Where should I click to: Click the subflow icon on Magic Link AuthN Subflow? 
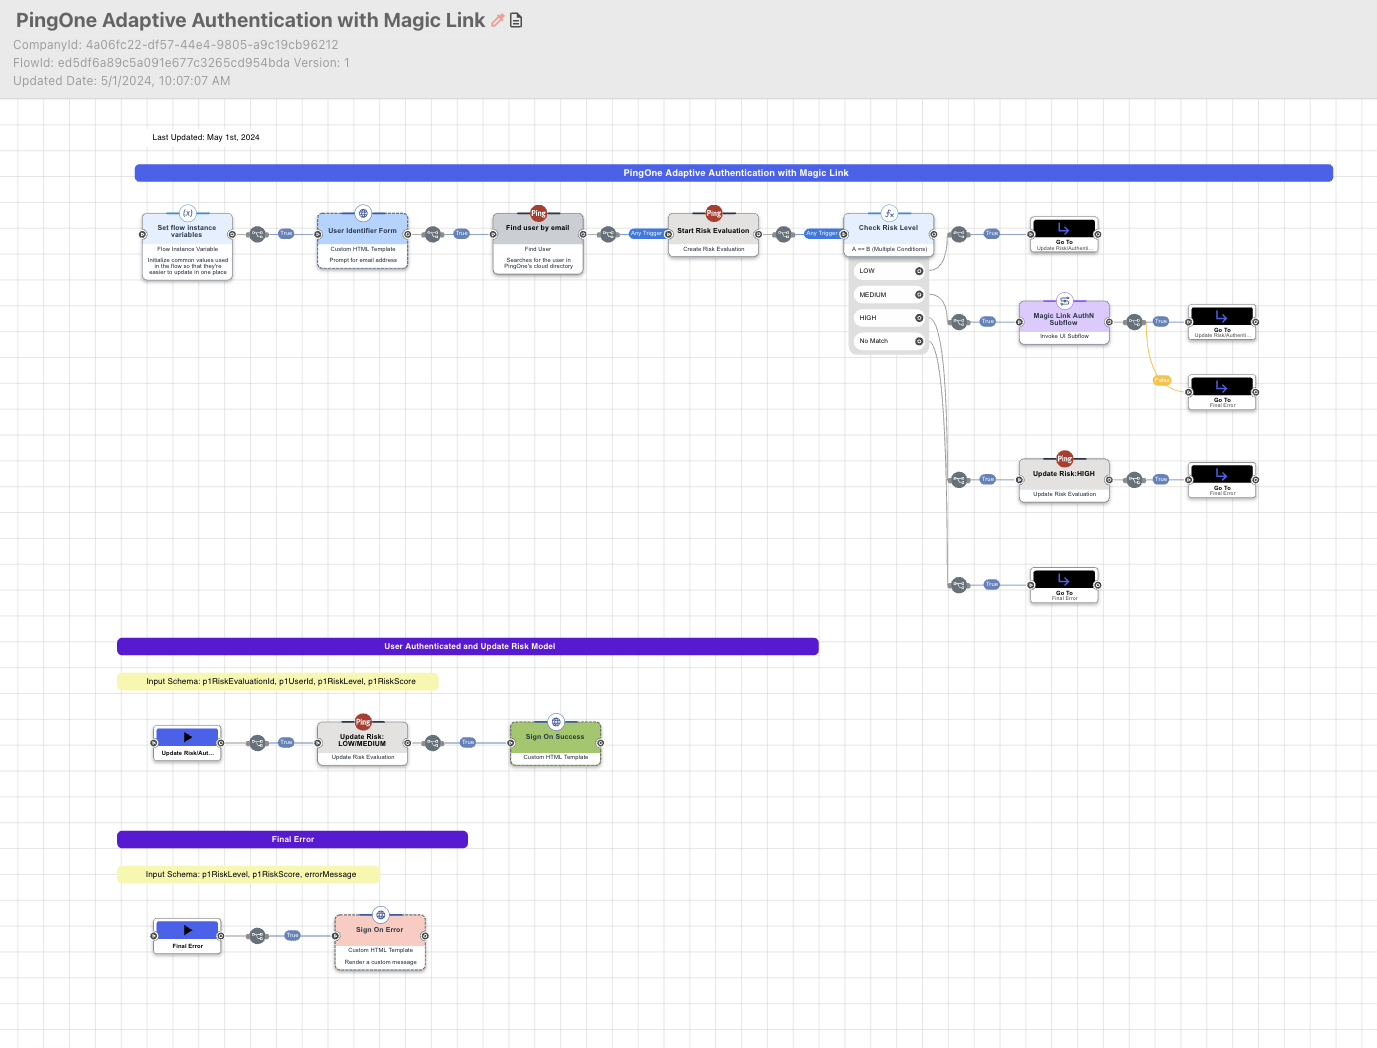pyautogui.click(x=1064, y=301)
